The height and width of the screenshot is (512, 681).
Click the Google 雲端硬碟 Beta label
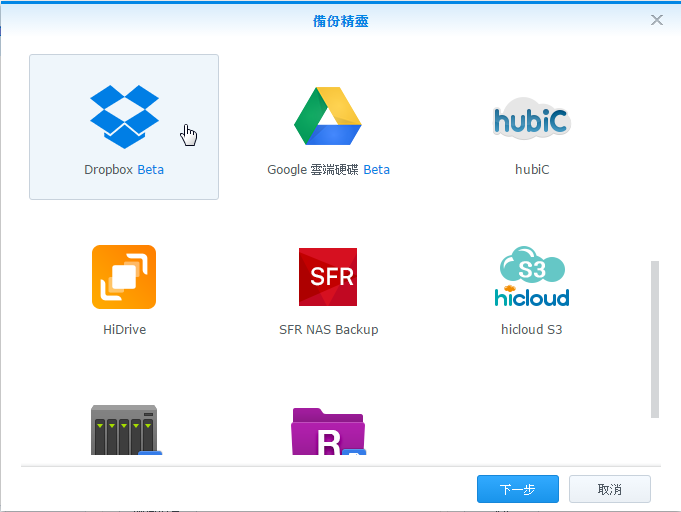pos(328,169)
